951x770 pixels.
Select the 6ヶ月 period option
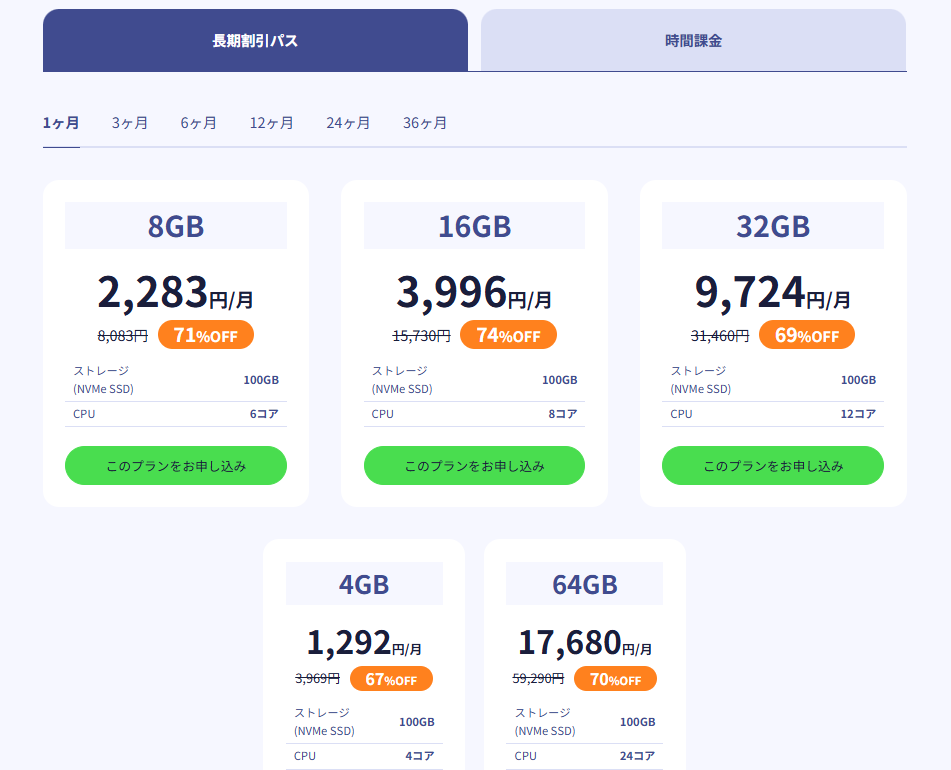pos(199,123)
